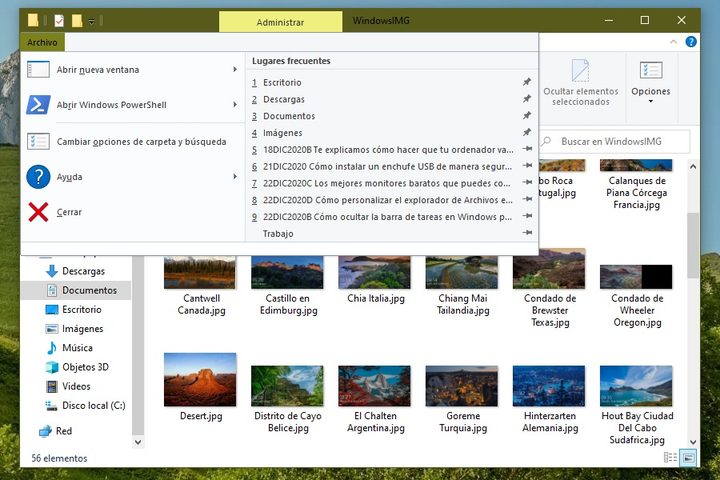Image resolution: width=720 pixels, height=480 pixels.
Task: Click the file list scroll up arrow
Action: 693,166
